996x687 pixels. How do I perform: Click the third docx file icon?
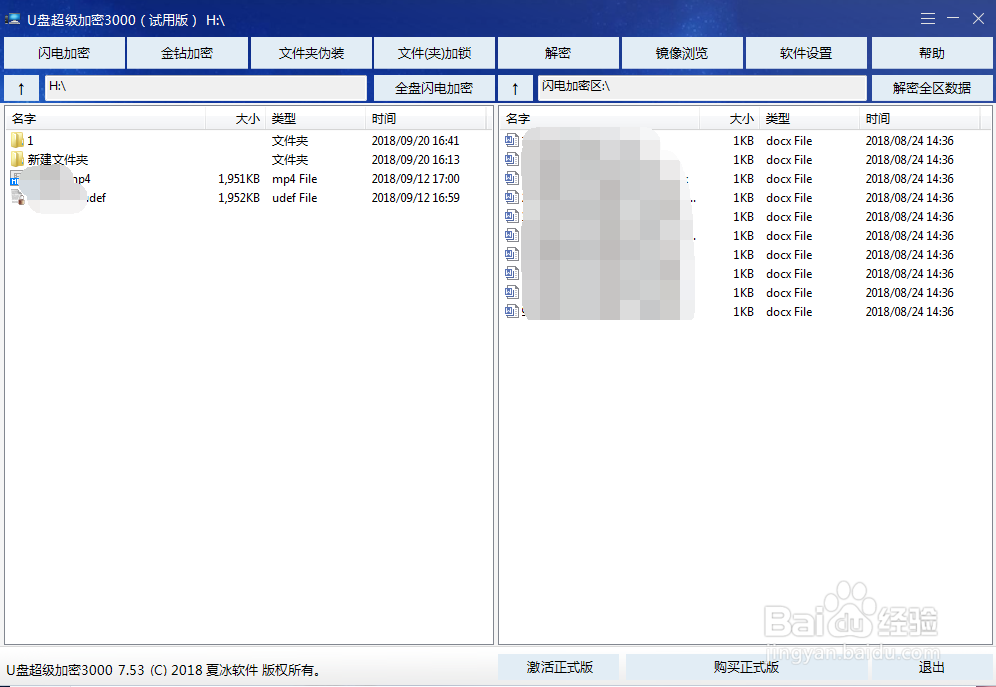(511, 178)
